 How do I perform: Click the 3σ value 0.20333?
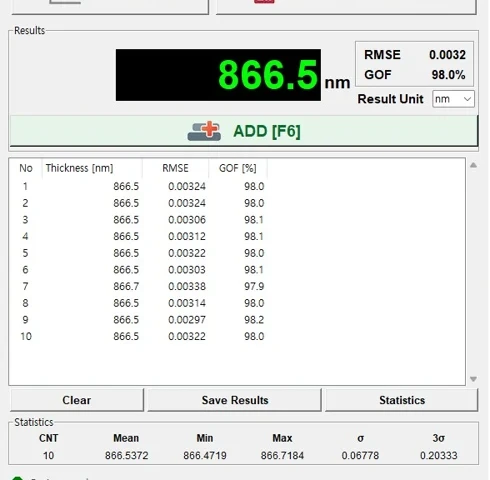coord(439,455)
